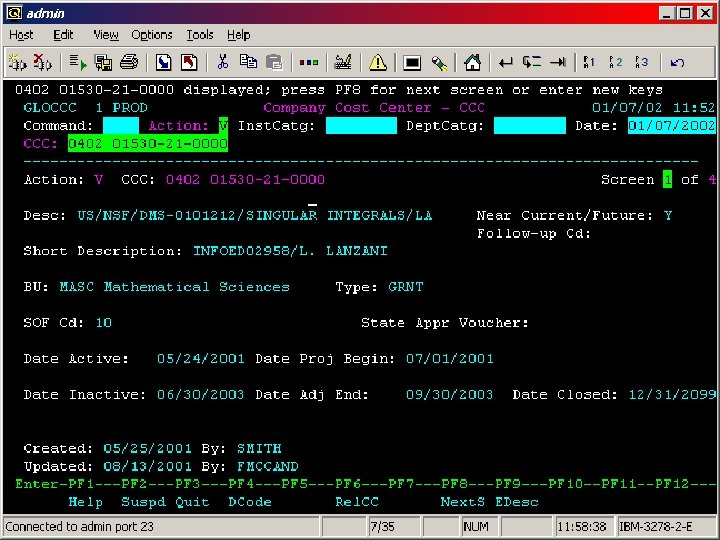Click the Desc value US/NSF/DMS-0101212
Viewport: 720px width, 540px height.
(x=254, y=215)
